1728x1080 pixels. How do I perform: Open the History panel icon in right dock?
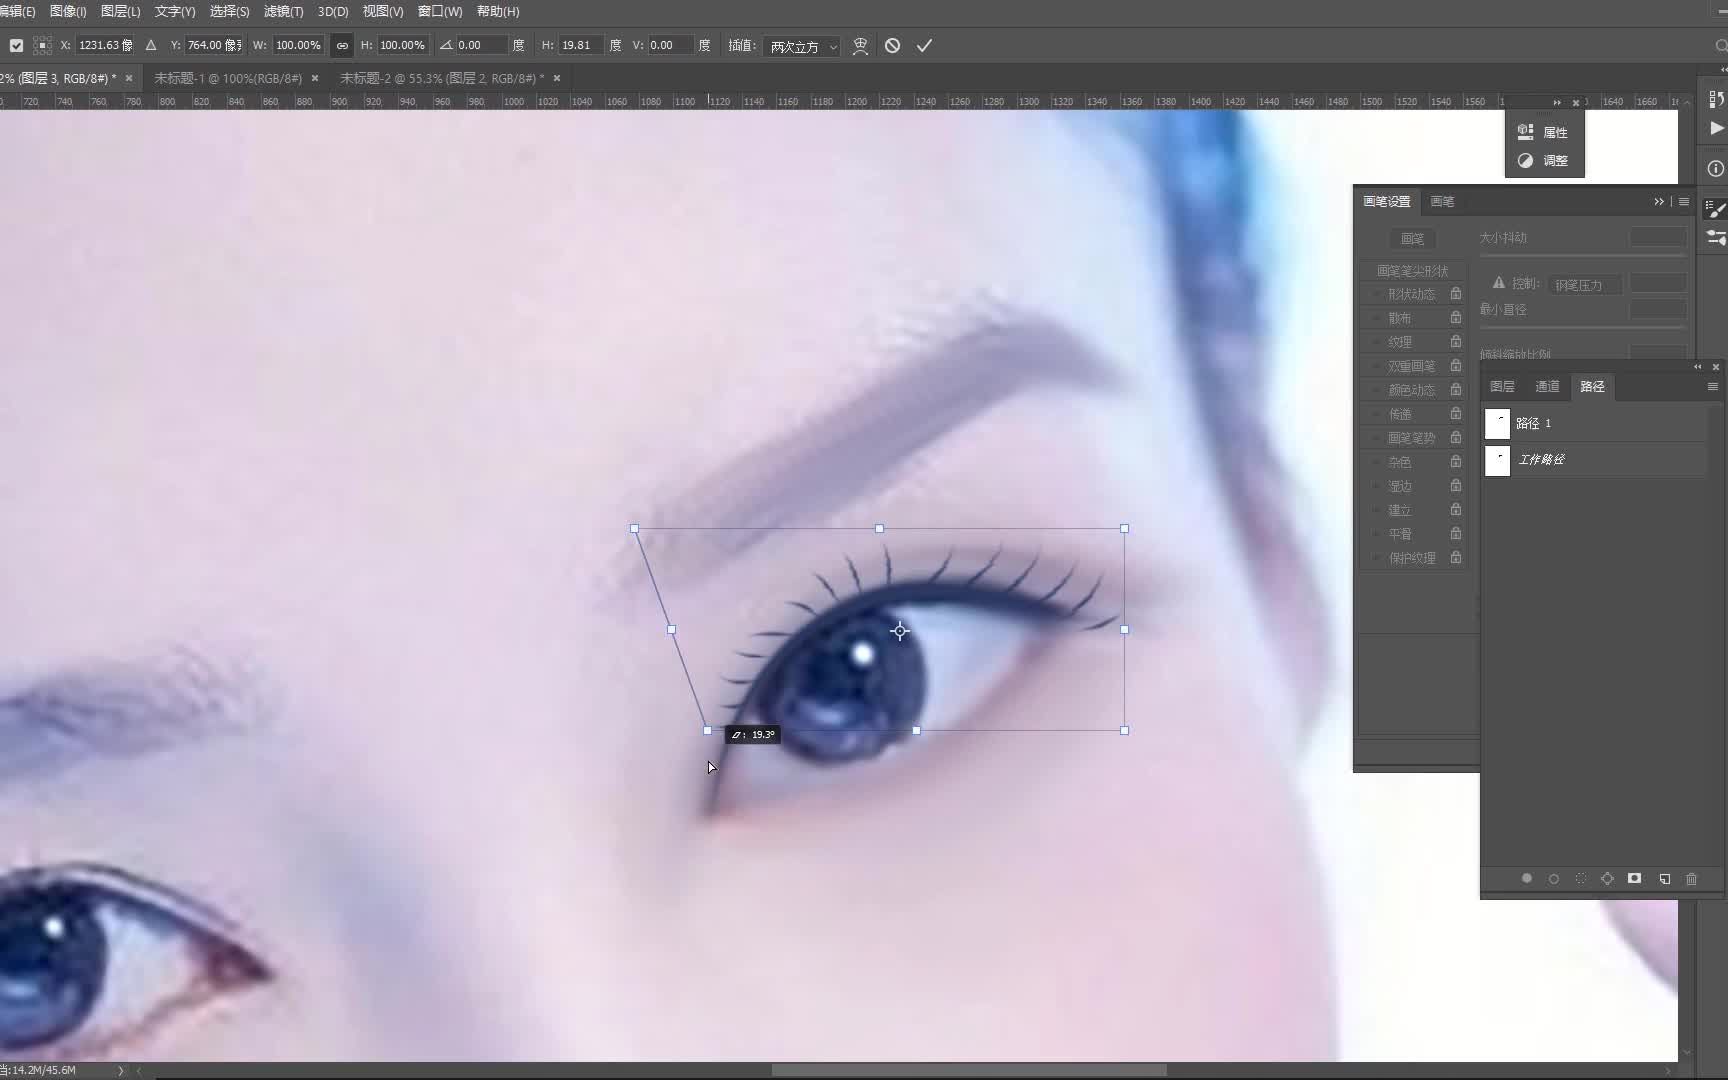point(1716,99)
